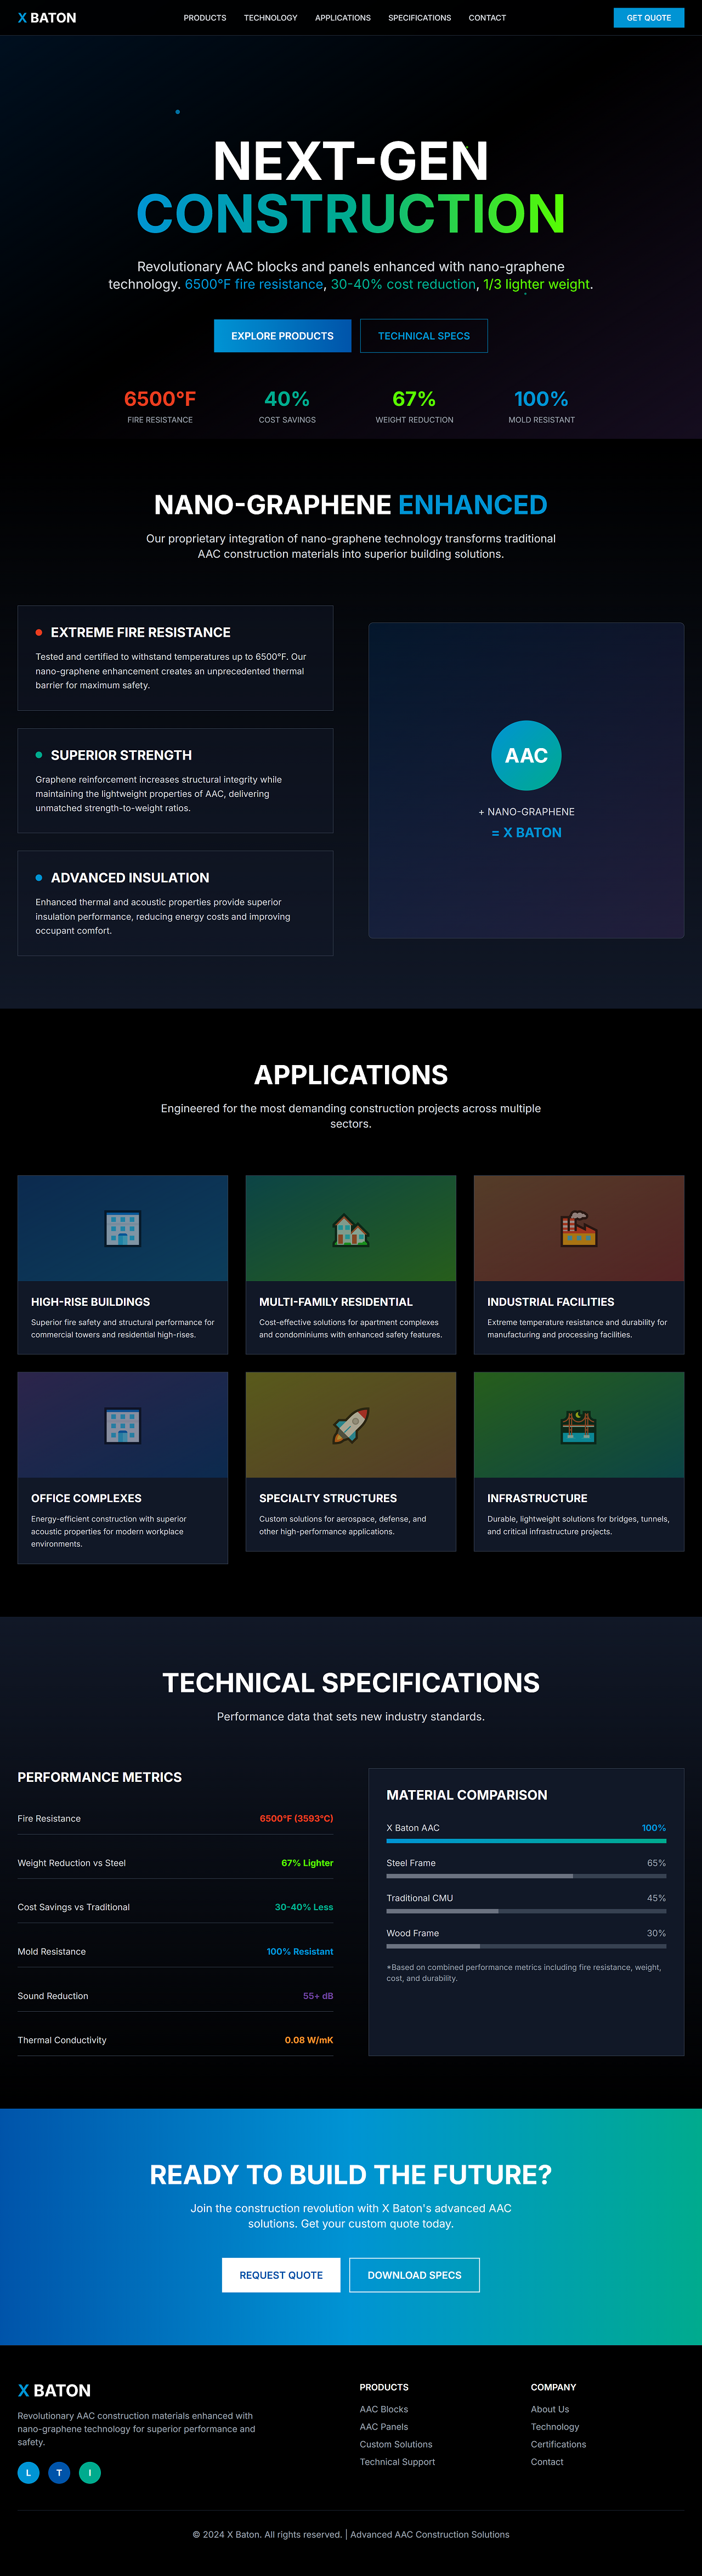Open the footer Contact link

click(547, 2462)
